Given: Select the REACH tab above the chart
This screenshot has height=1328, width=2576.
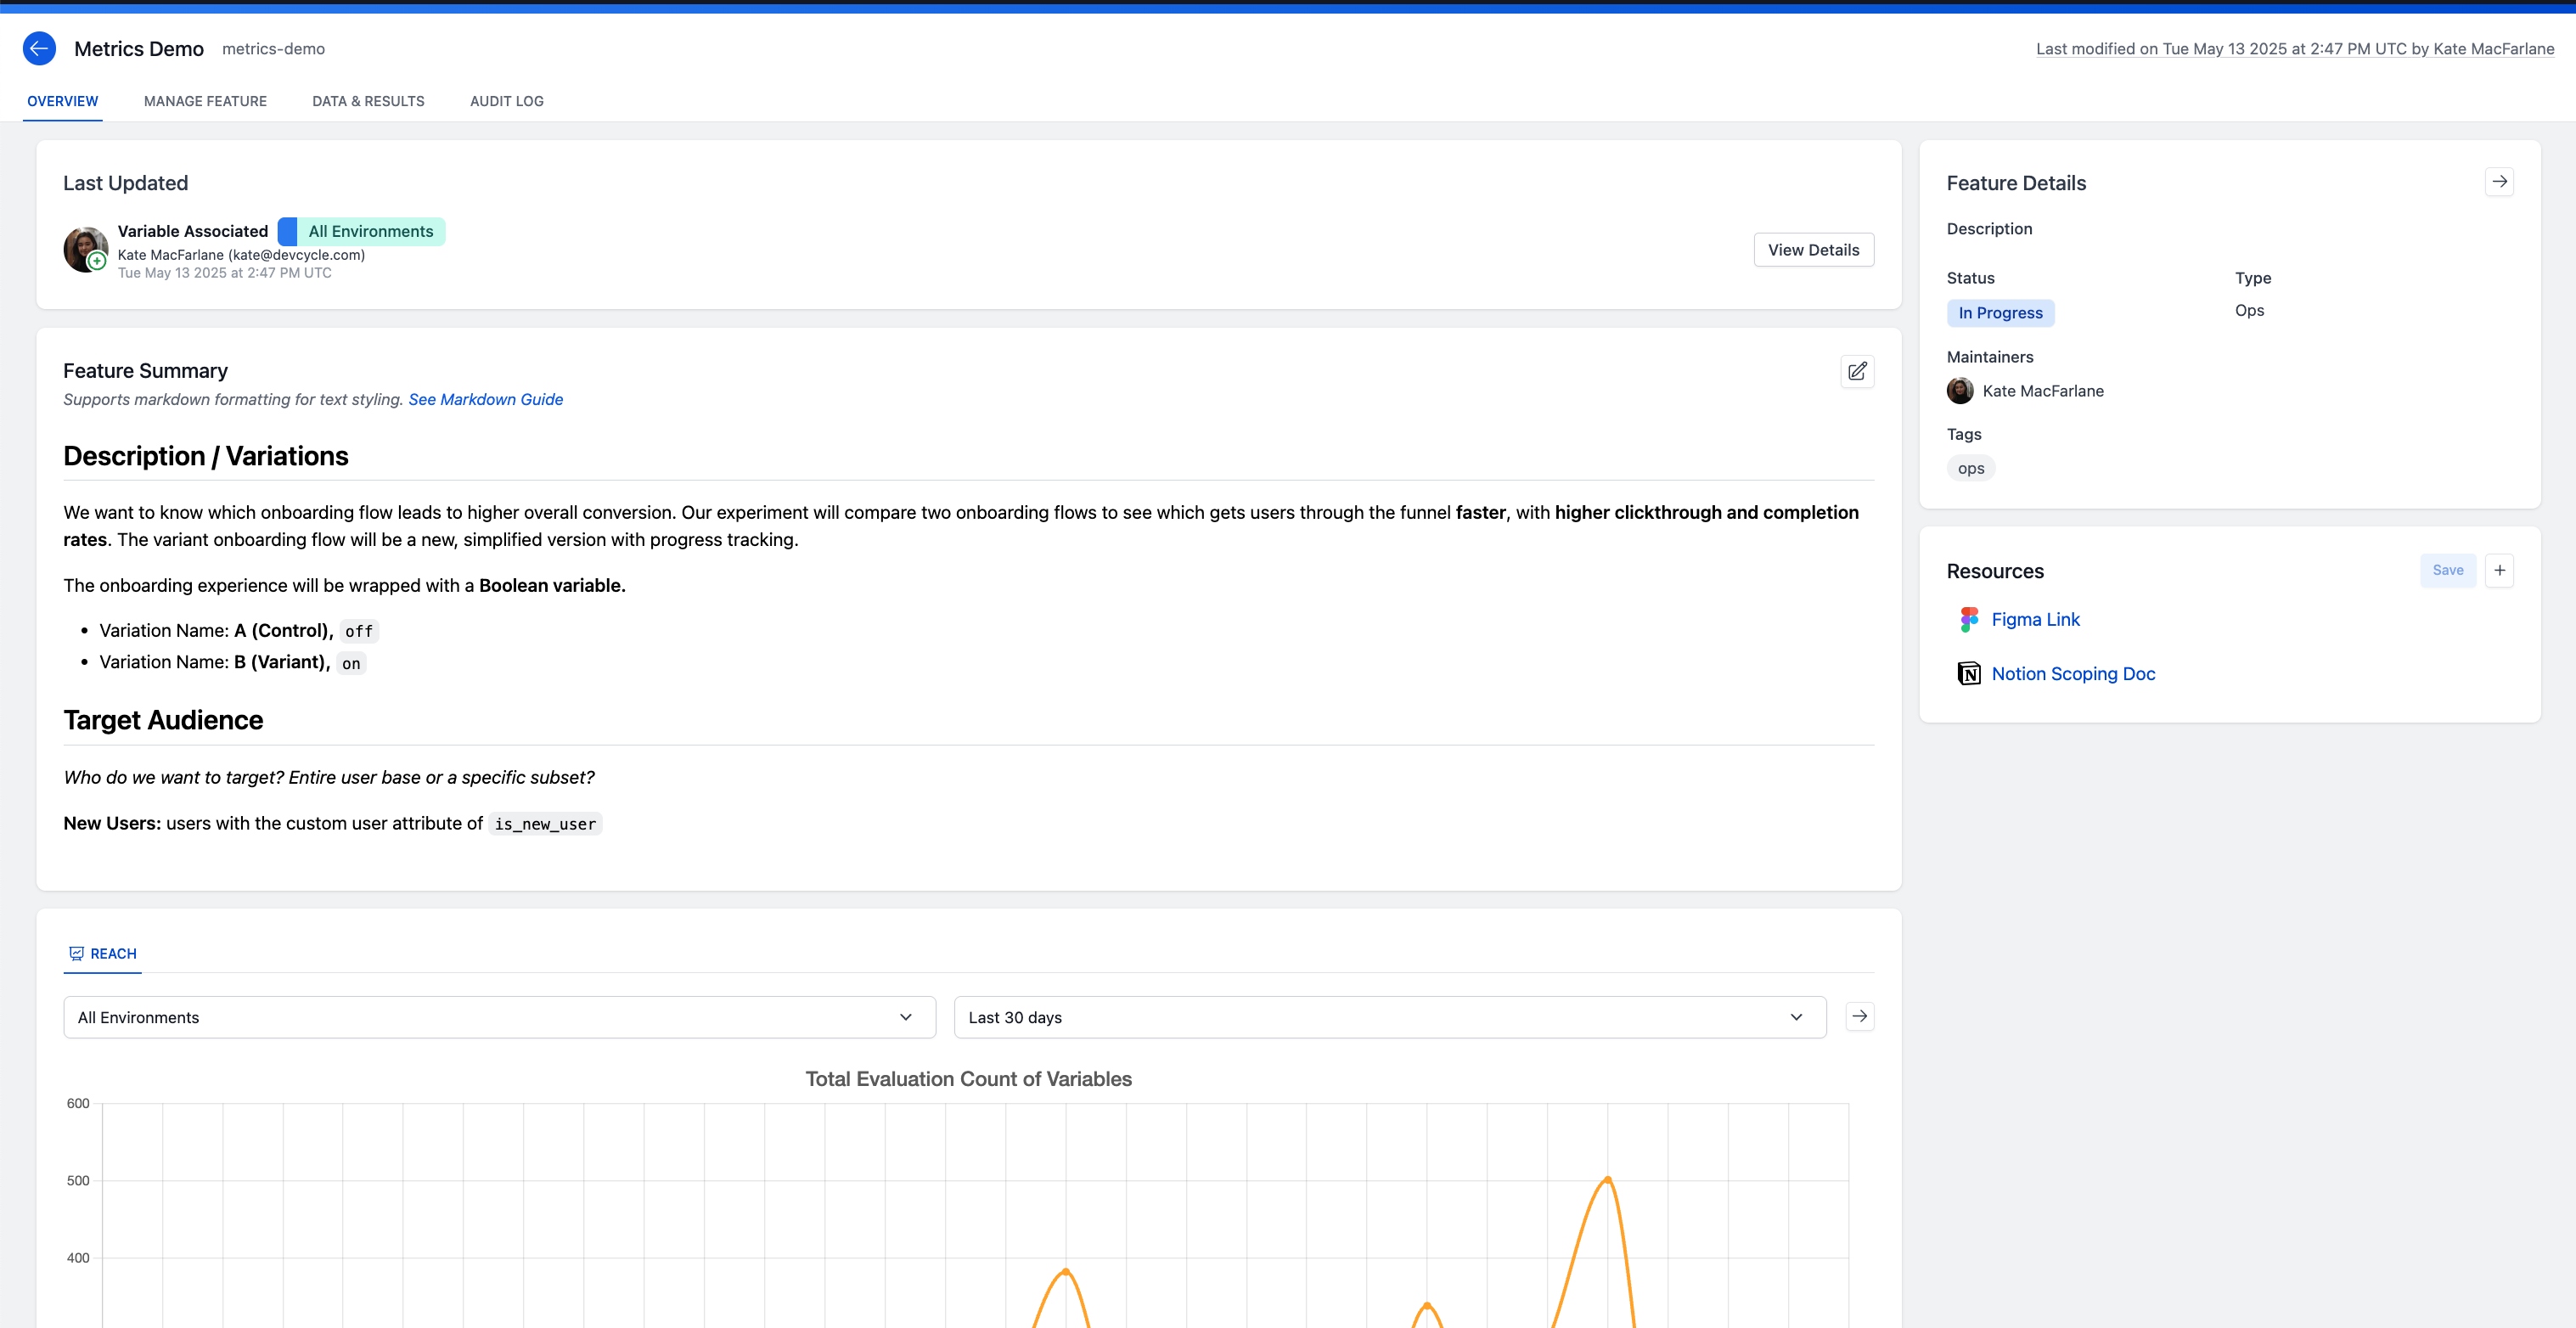Looking at the screenshot, I should click(x=102, y=953).
